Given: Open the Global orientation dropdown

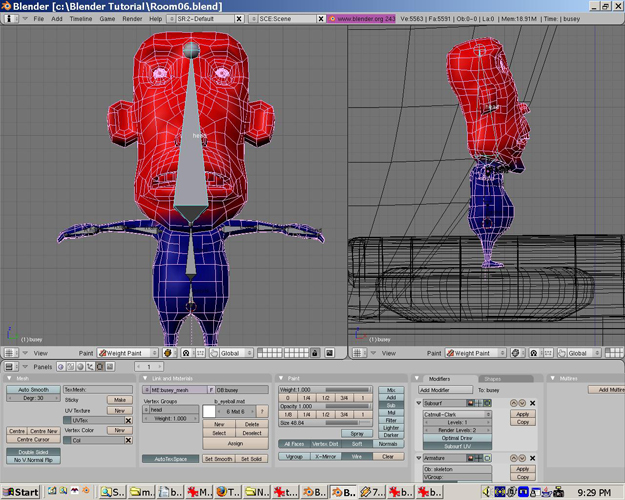Looking at the screenshot, I should pos(234,353).
